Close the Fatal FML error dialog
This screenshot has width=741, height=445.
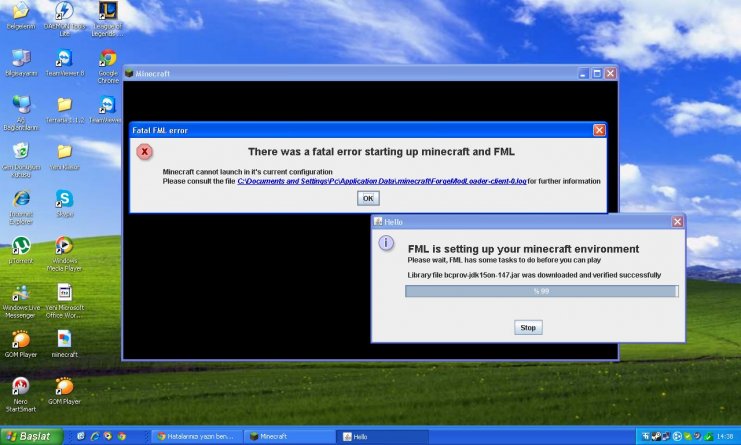[x=599, y=130]
